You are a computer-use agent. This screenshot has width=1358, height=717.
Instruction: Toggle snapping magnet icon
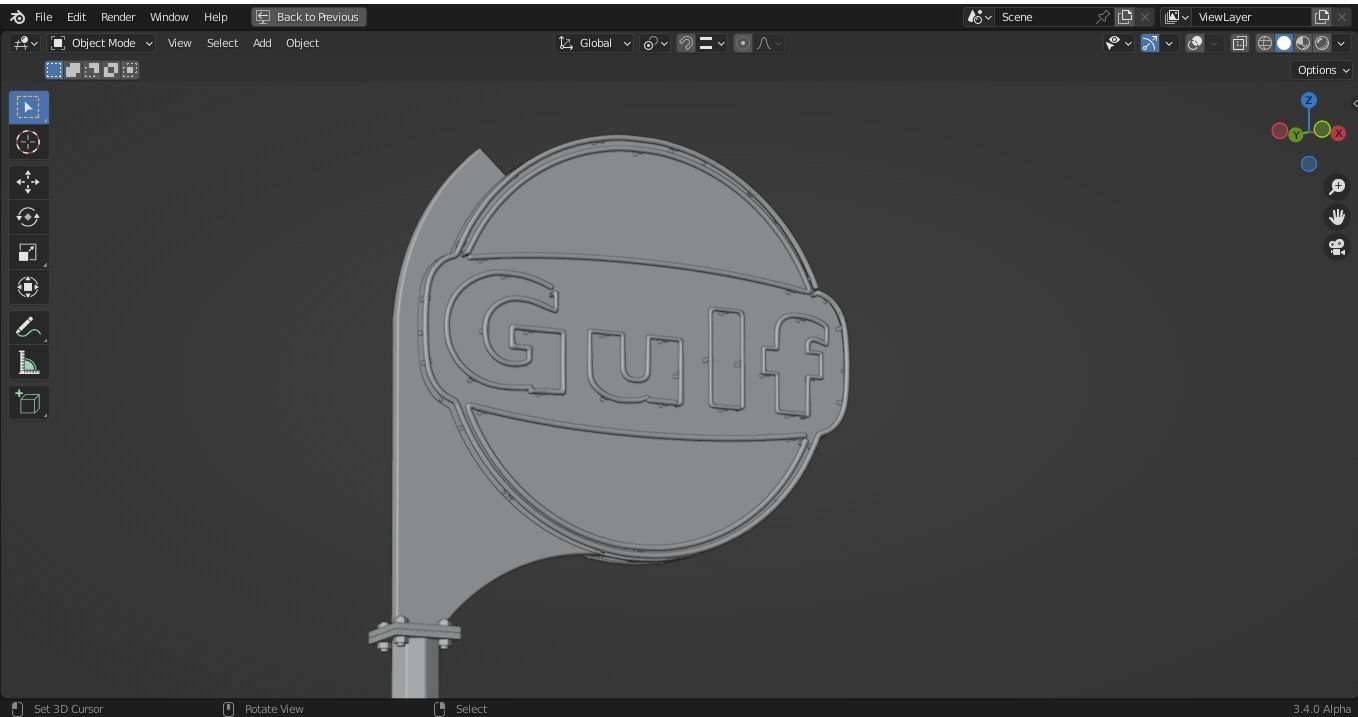pos(686,43)
